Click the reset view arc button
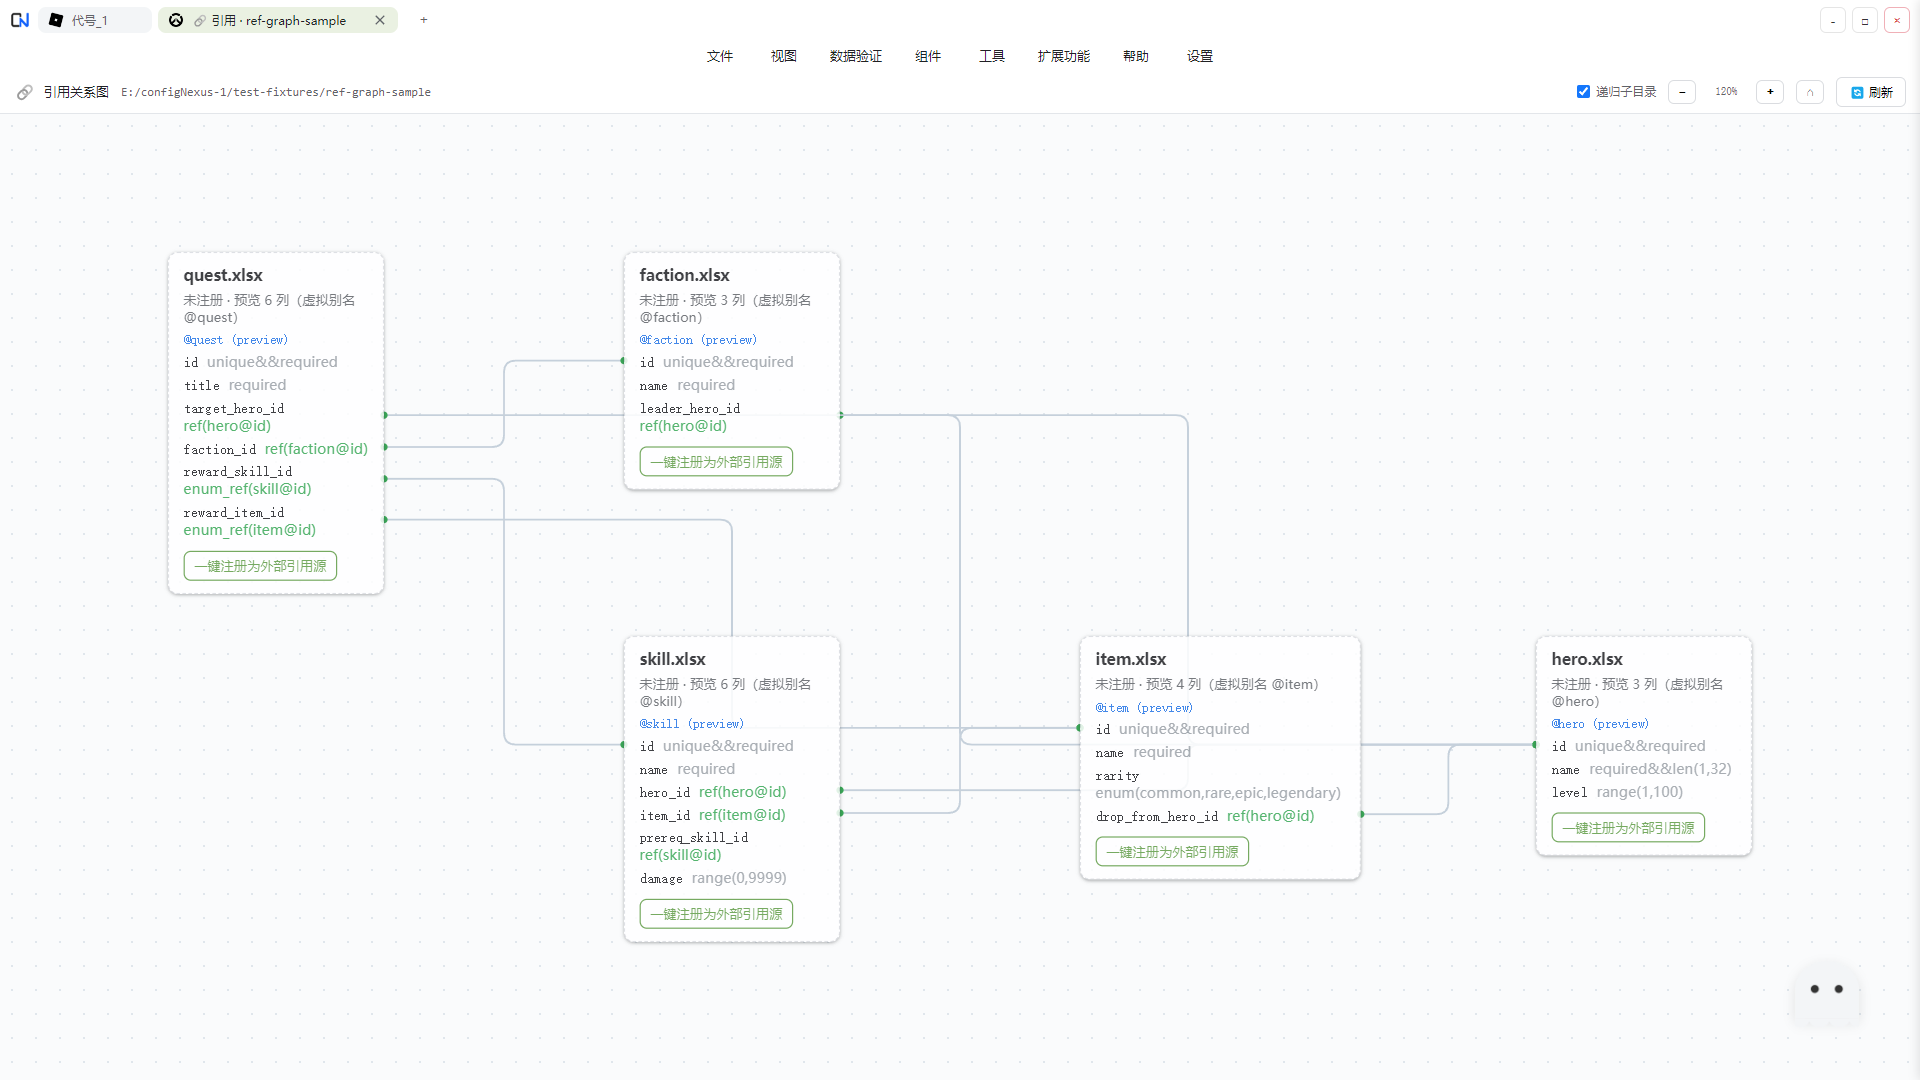The width and height of the screenshot is (1920, 1080). [x=1810, y=92]
